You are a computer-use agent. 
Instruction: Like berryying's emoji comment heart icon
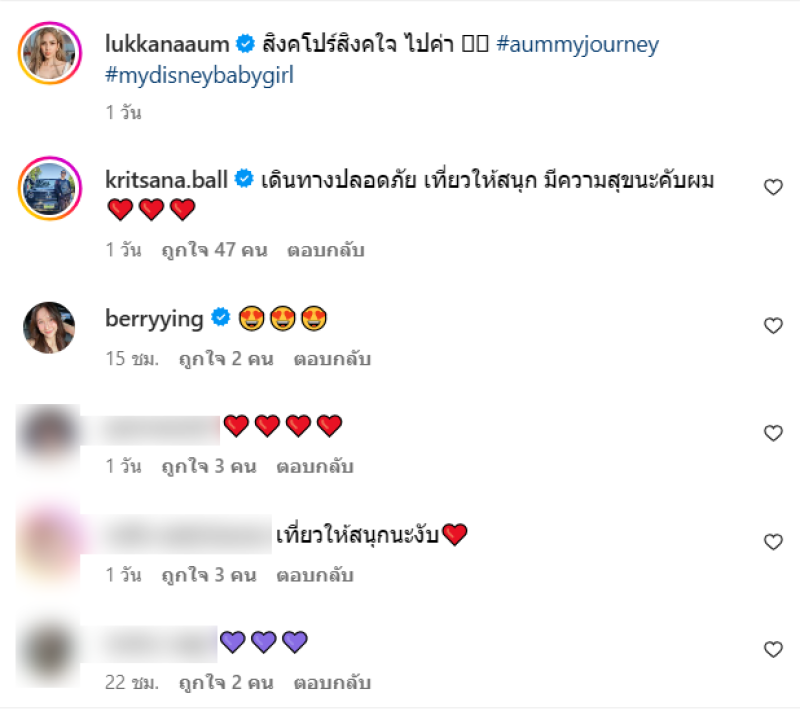(x=773, y=326)
